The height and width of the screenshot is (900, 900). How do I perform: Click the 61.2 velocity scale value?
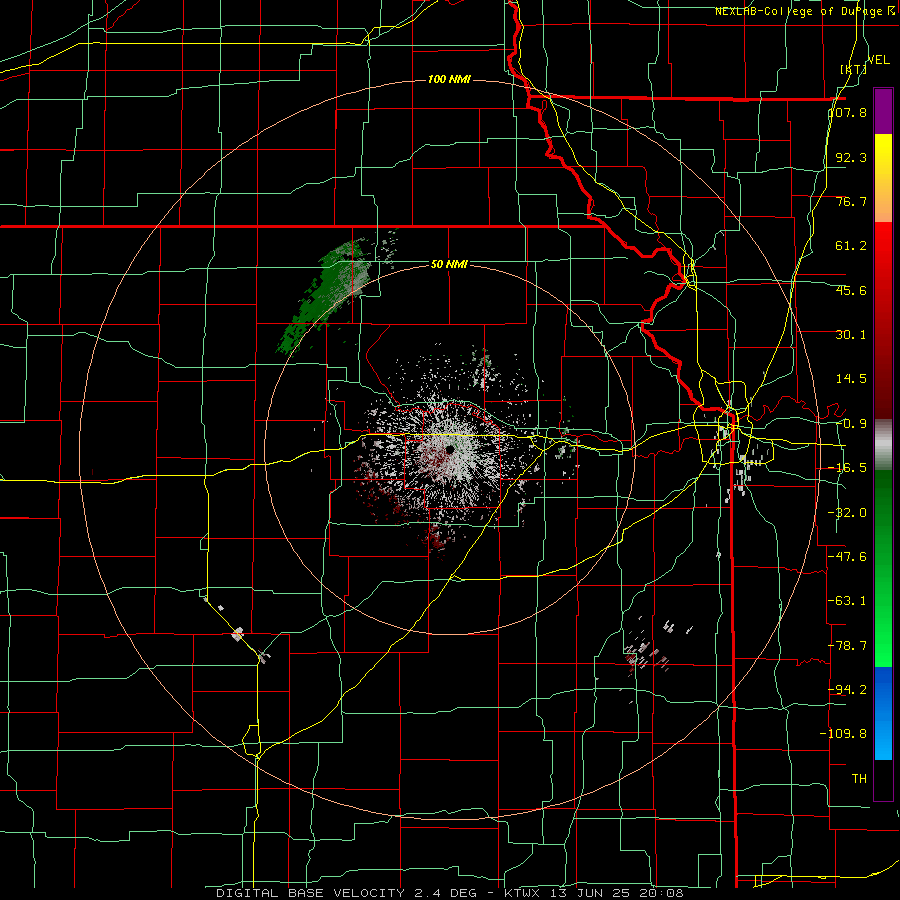pos(851,246)
